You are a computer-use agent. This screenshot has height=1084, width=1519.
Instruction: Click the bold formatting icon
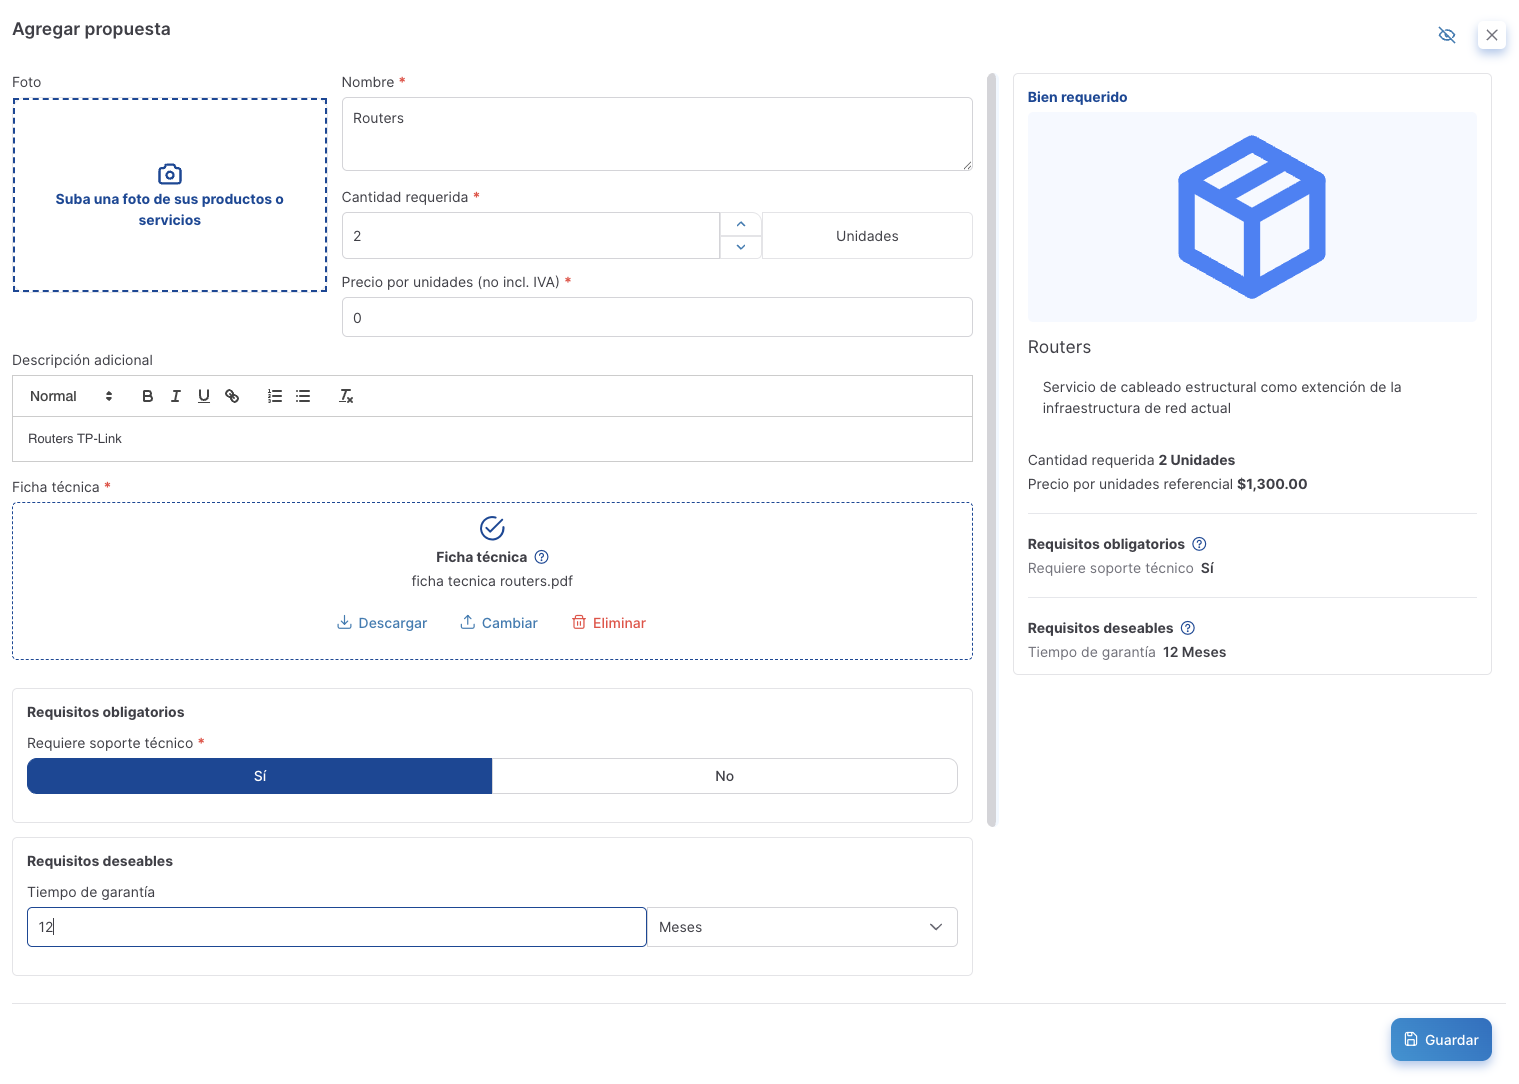(147, 396)
